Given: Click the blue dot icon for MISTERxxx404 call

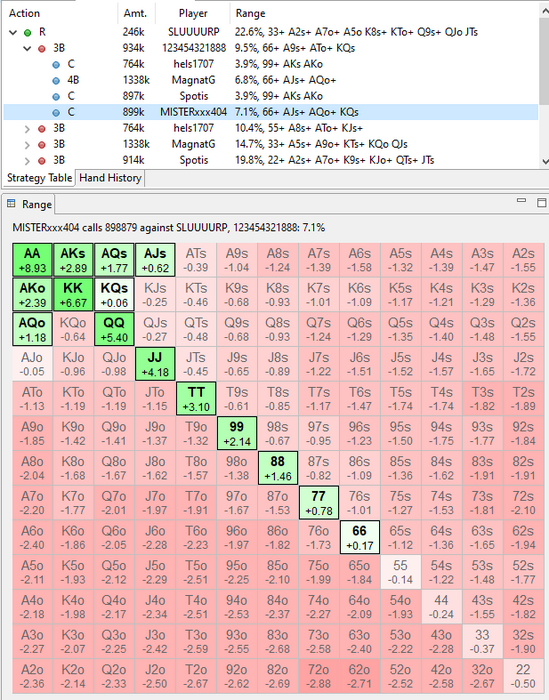Looking at the screenshot, I should tap(56, 112).
